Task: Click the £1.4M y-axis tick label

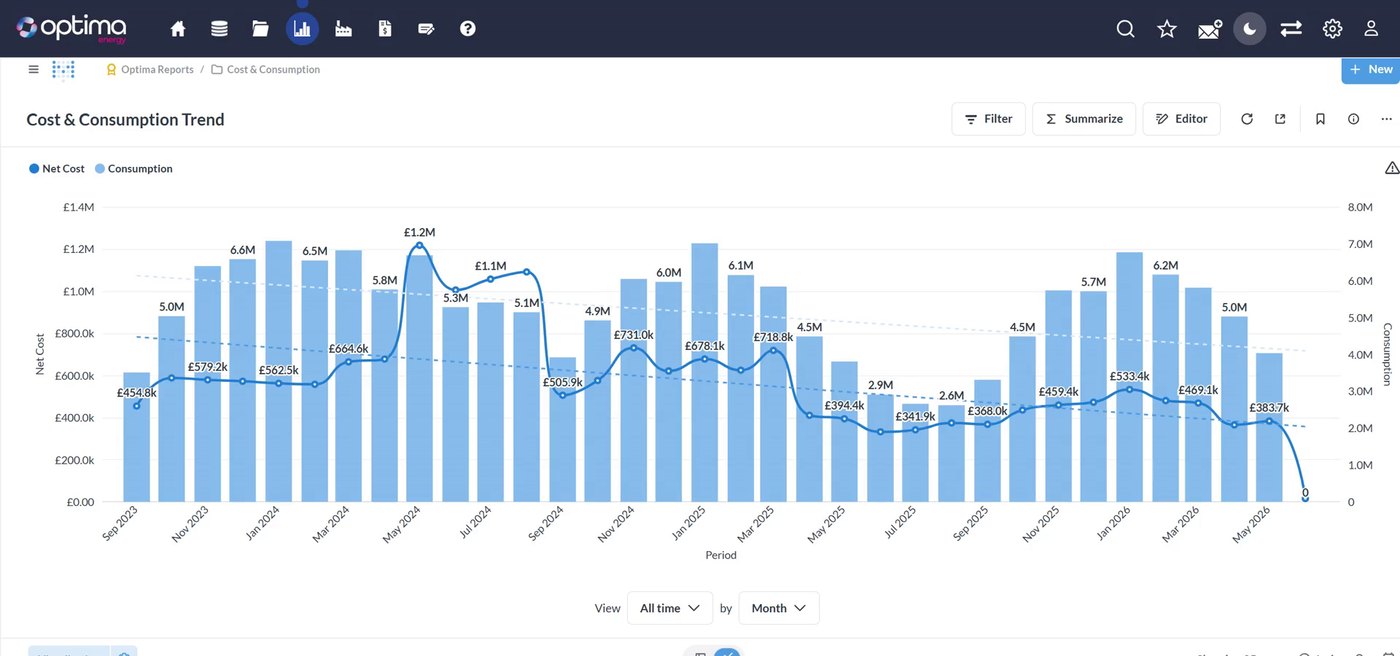Action: [78, 207]
